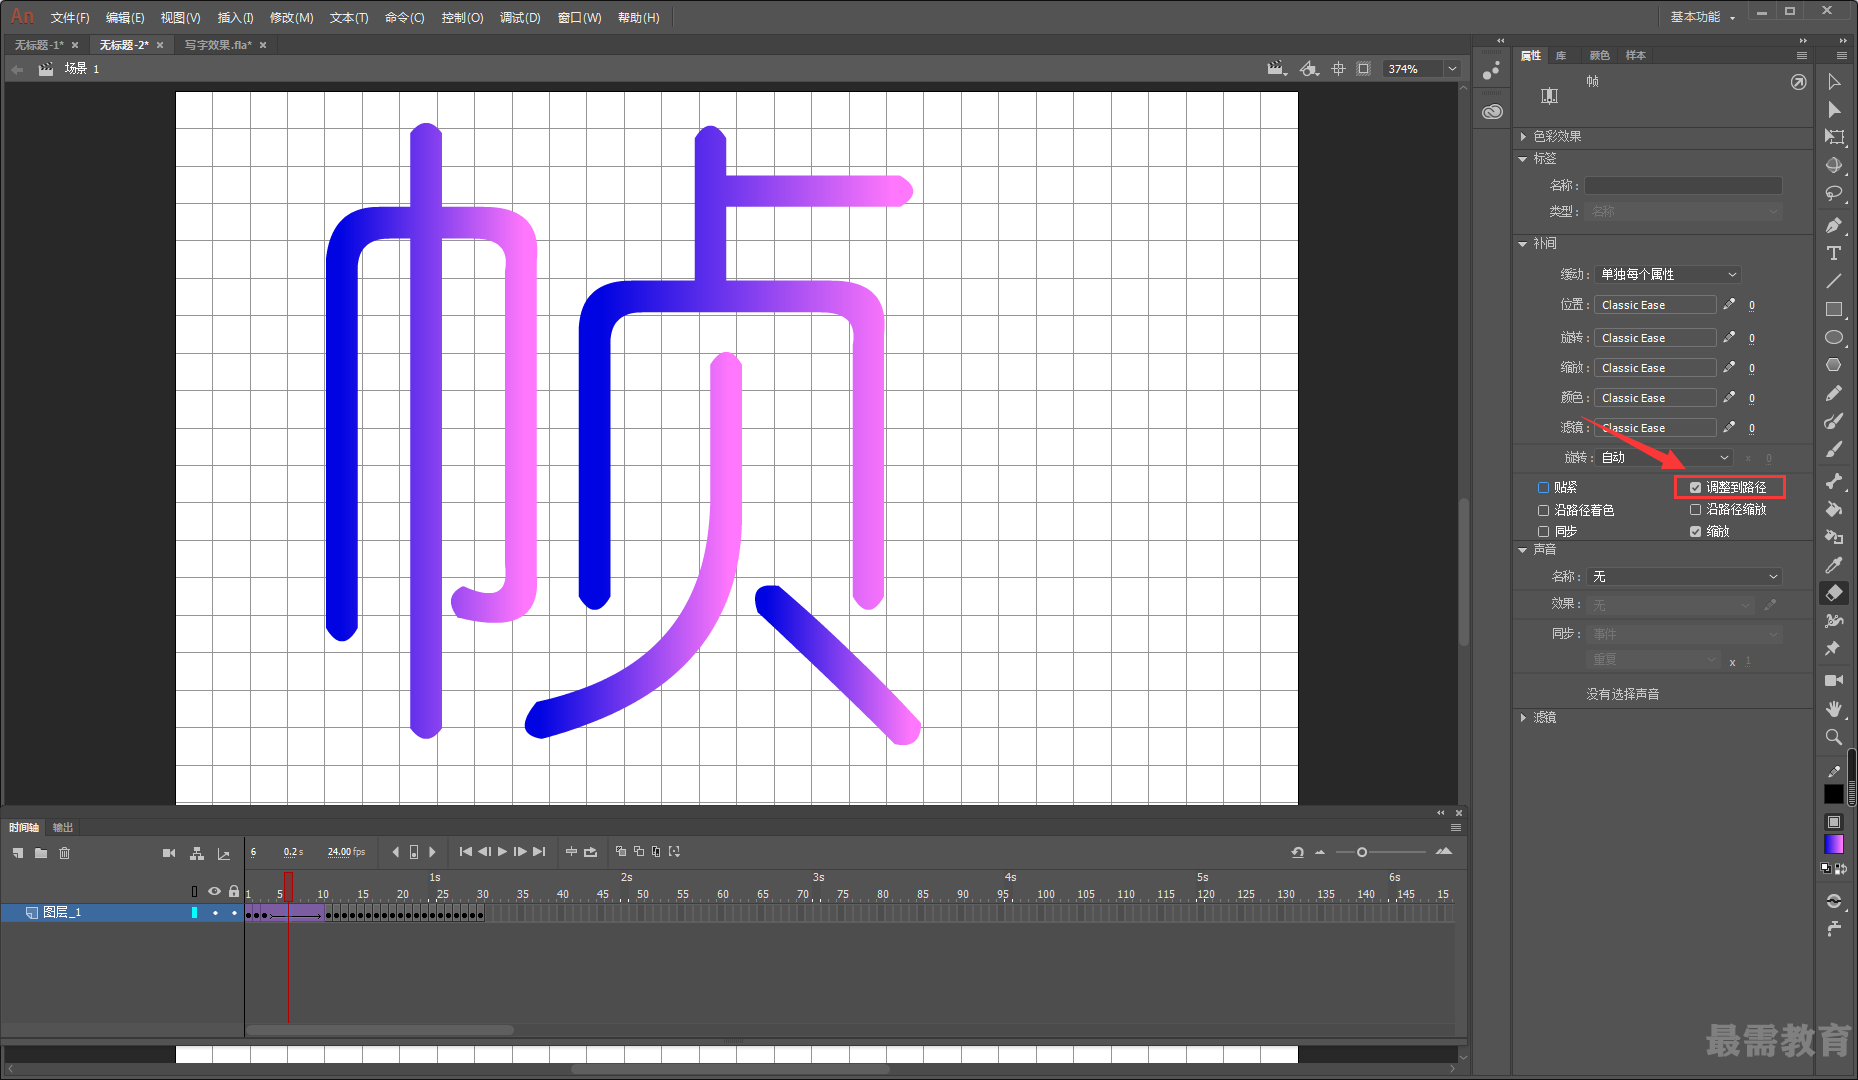Viewport: 1858px width, 1080px height.
Task: Open the 旋转 自动 dropdown
Action: click(1664, 457)
